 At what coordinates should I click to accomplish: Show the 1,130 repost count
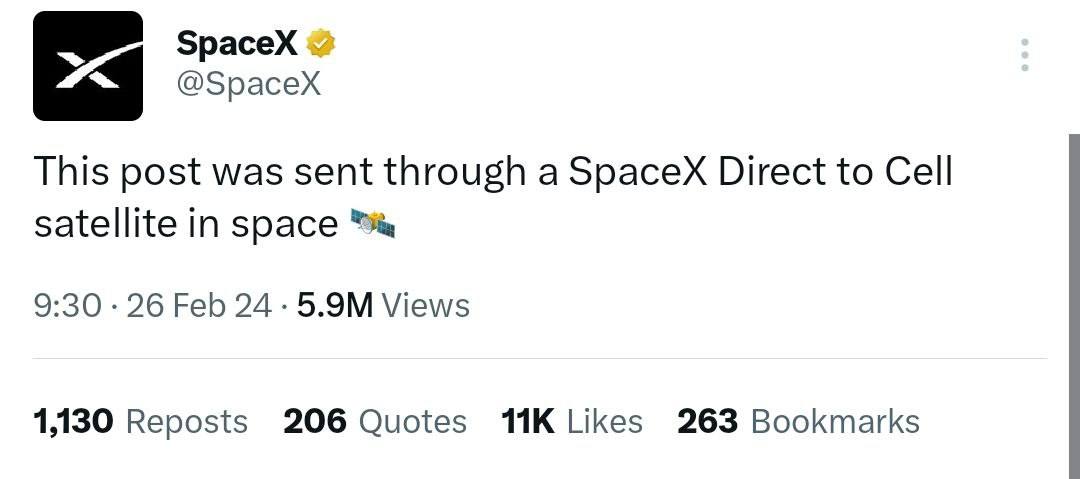[73, 421]
